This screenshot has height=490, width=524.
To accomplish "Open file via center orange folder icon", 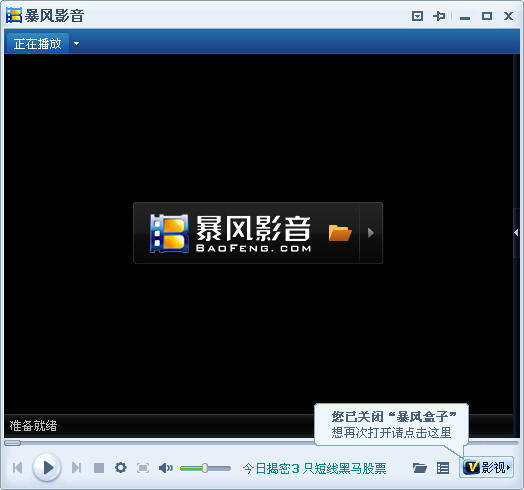I will (x=340, y=233).
